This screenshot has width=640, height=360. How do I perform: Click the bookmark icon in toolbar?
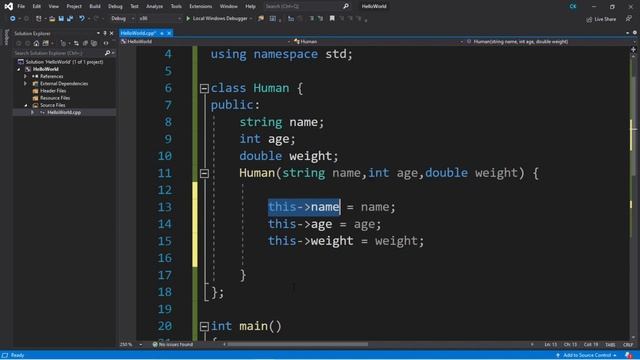click(332, 18)
